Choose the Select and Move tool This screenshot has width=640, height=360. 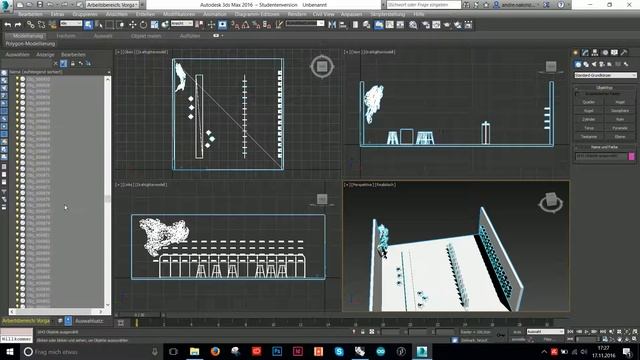(x=132, y=25)
